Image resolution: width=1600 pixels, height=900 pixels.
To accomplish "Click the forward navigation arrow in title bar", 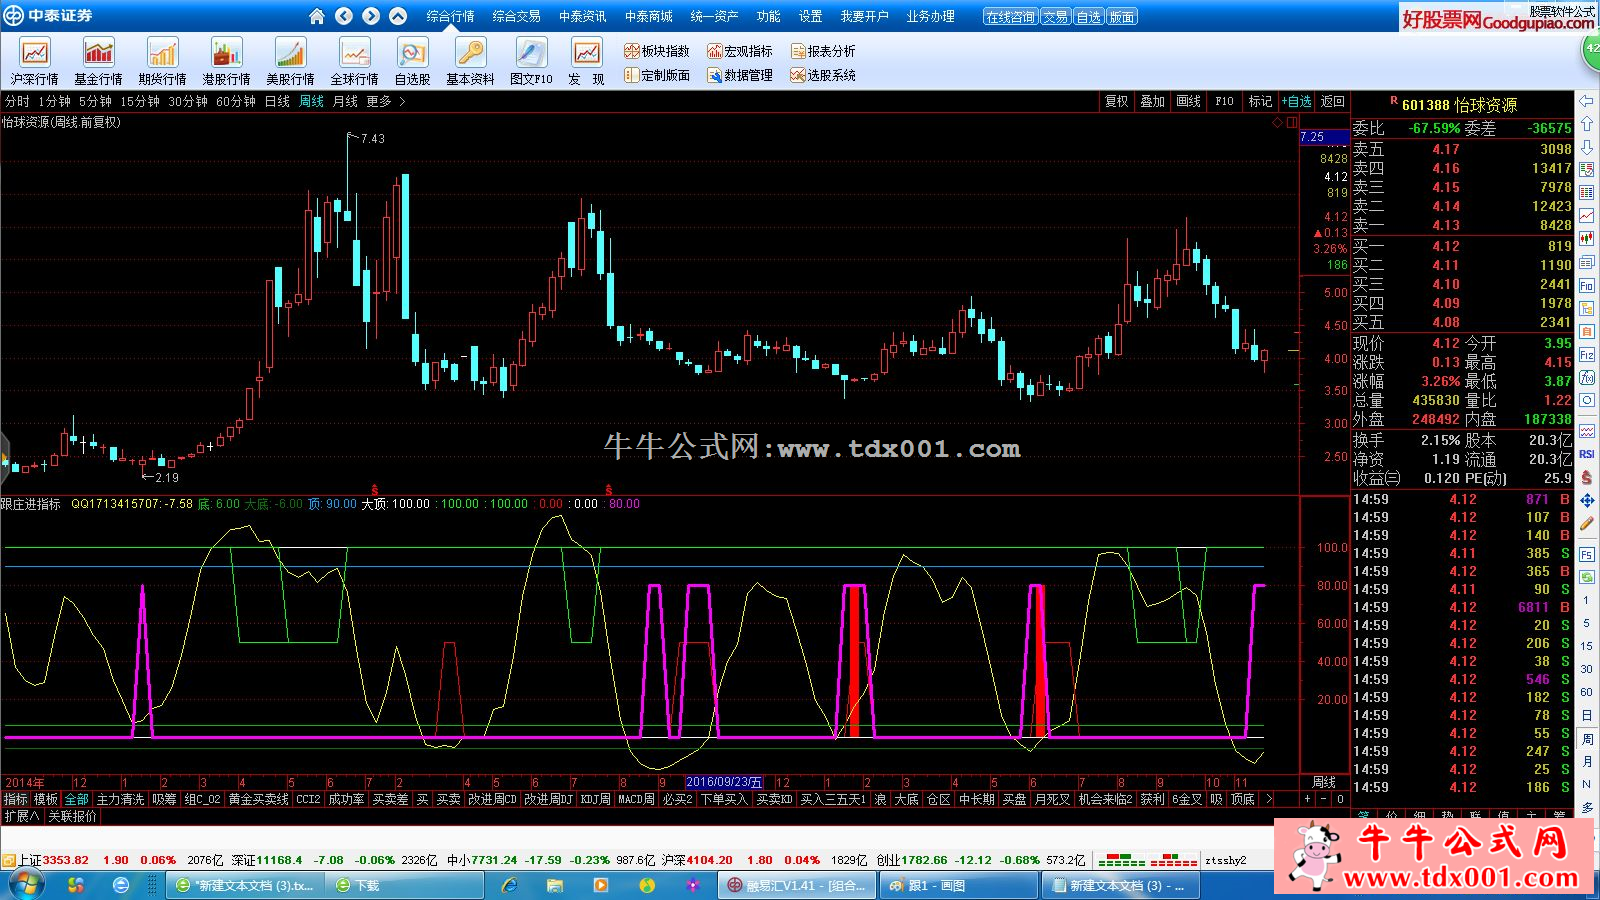I will coord(371,16).
